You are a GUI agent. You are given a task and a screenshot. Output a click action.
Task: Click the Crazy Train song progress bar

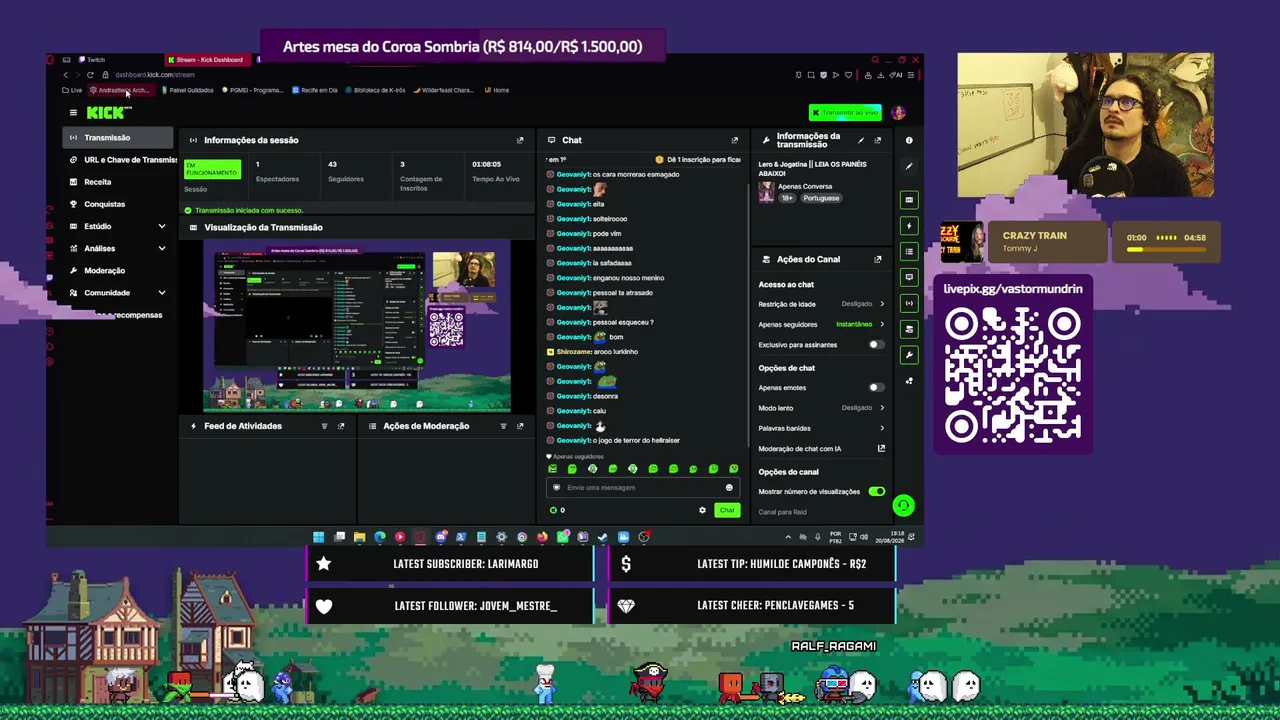(1166, 249)
